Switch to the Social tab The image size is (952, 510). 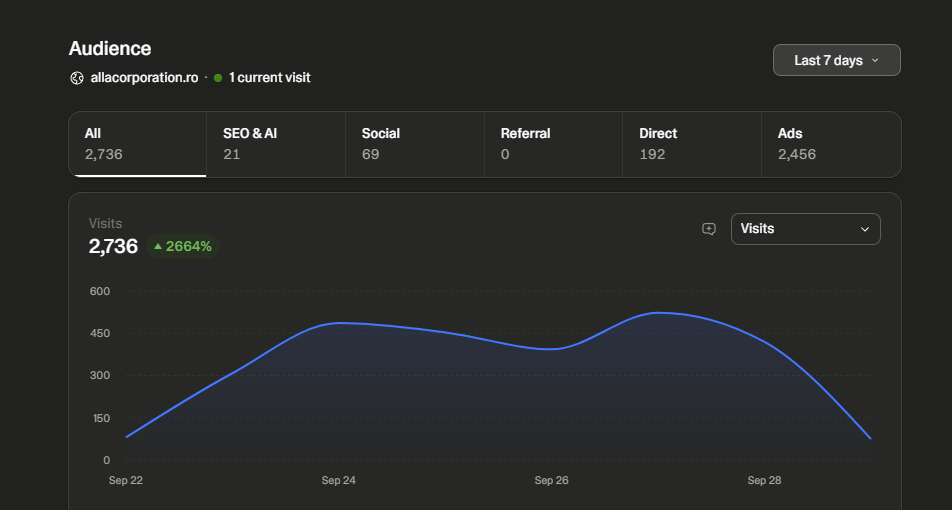click(415, 144)
